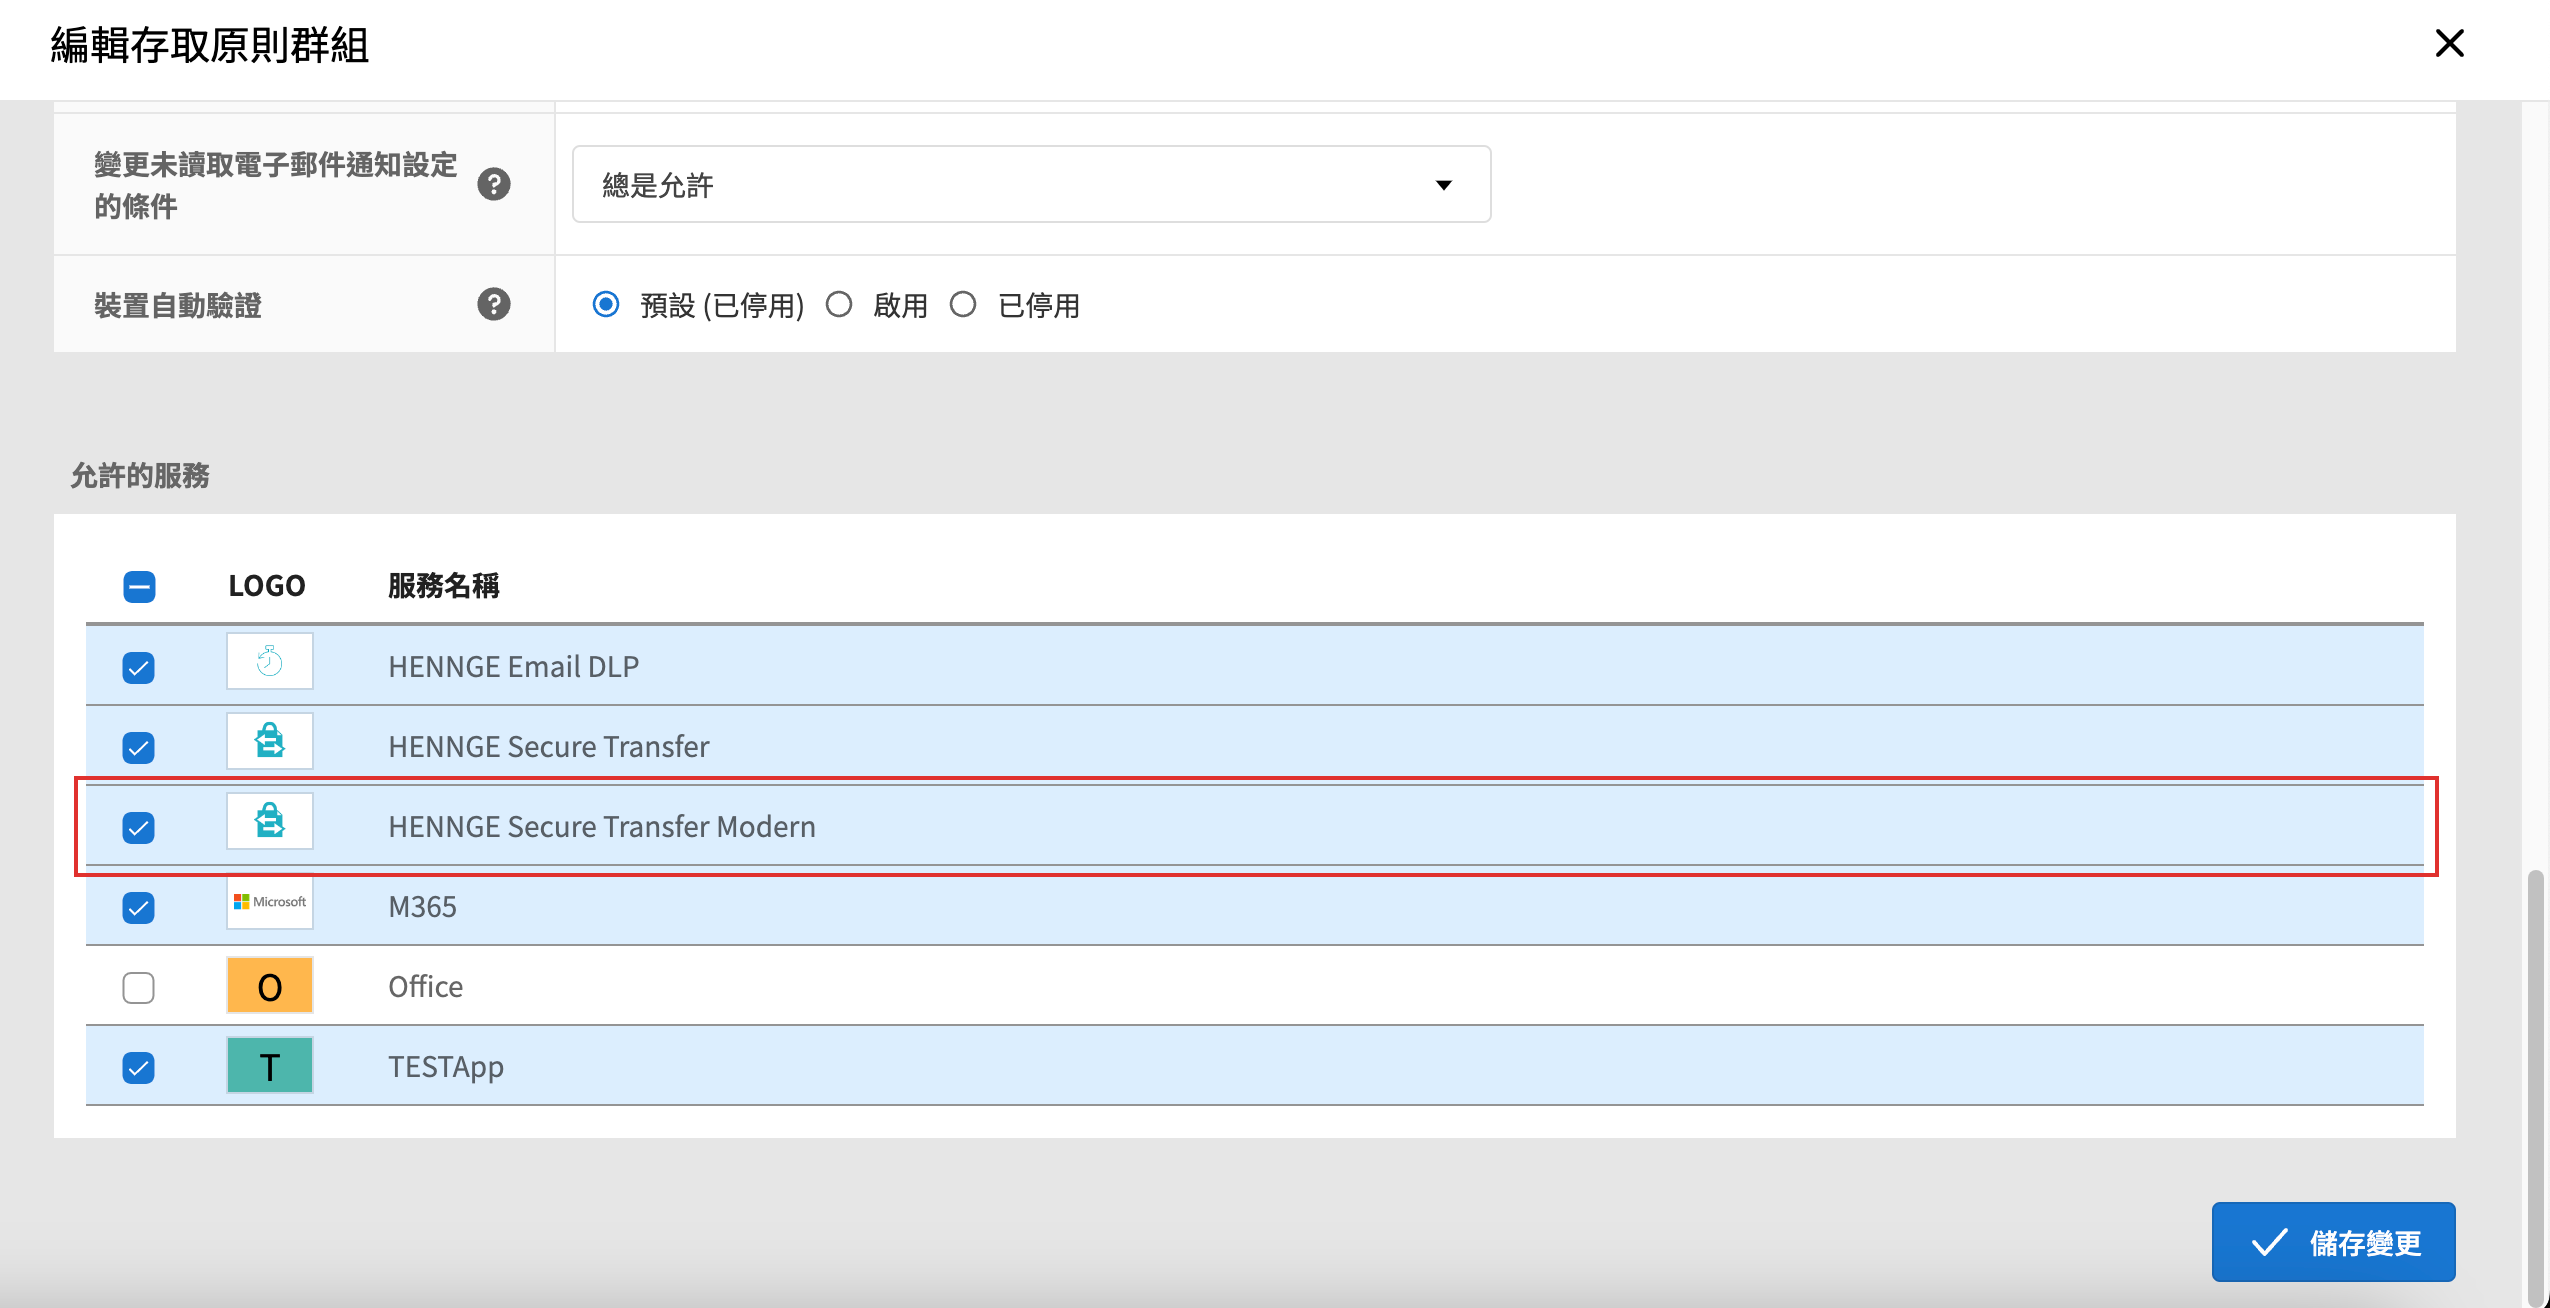2550x1308 pixels.
Task: Click the HENNGE Secure Transfer service name
Action: pos(549,746)
